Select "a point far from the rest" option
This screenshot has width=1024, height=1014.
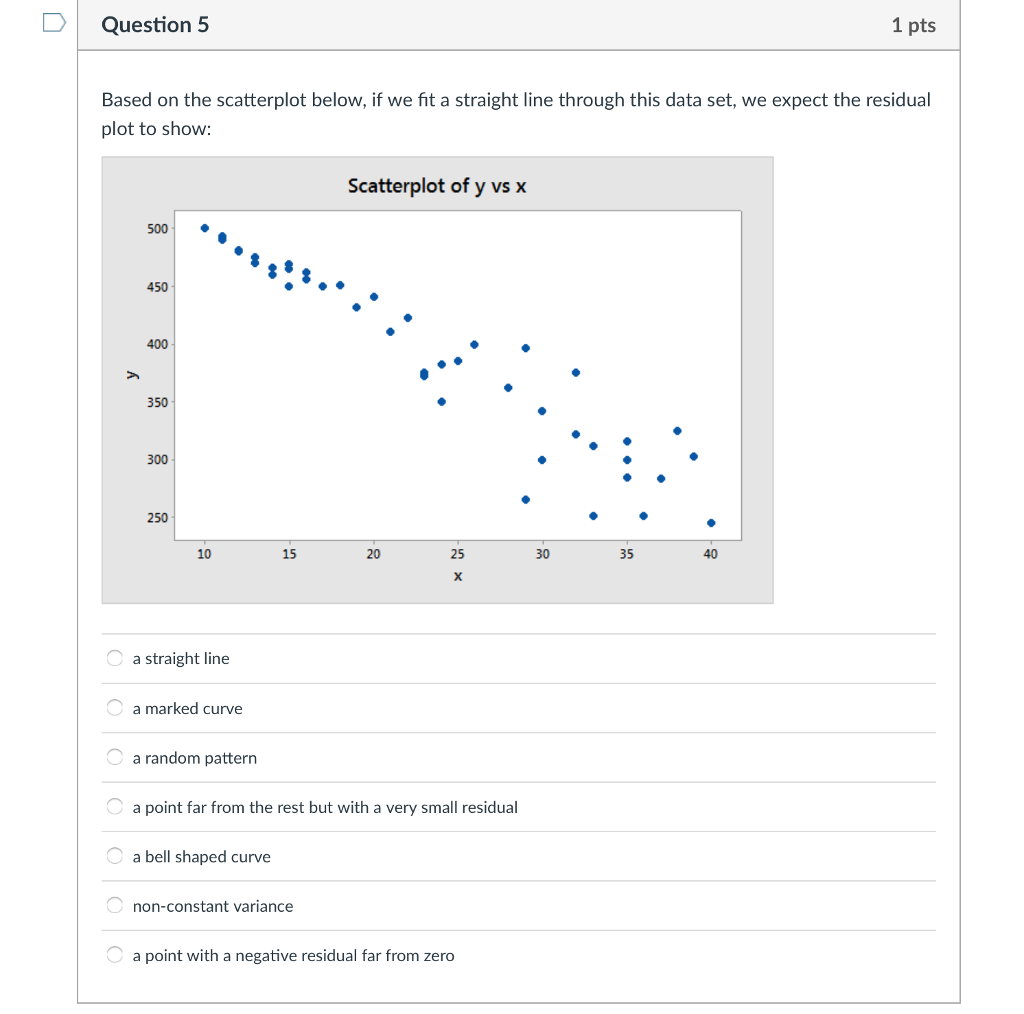[x=114, y=806]
